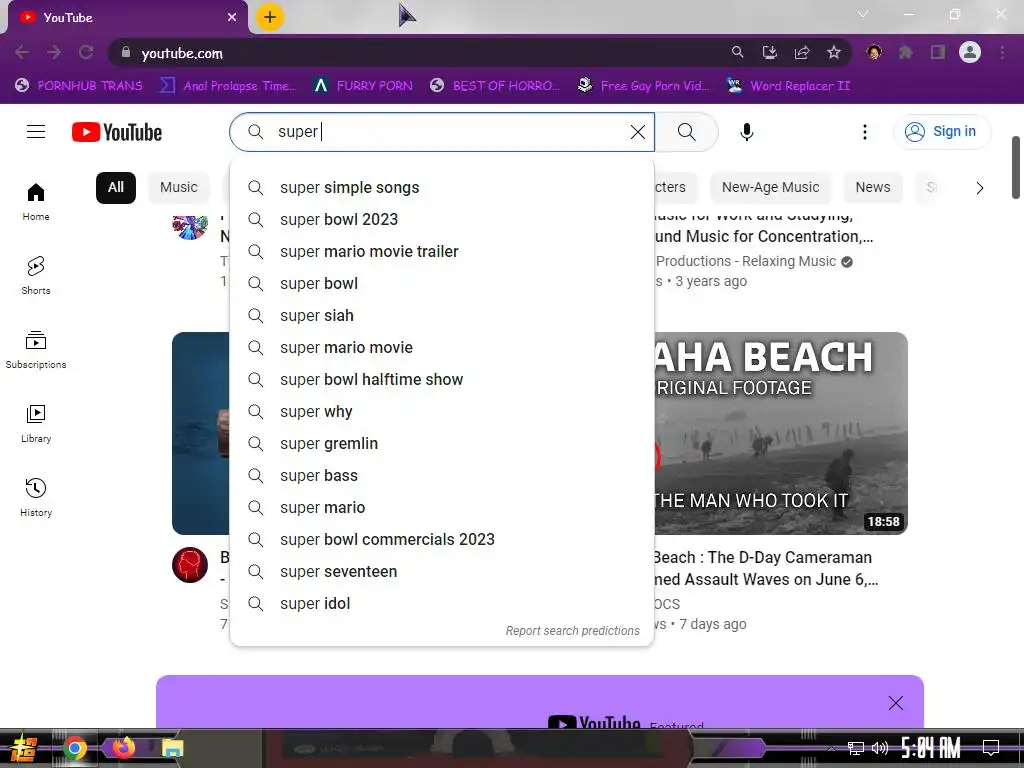
Task: Open the D-Day beach footage video thumbnail
Action: coord(781,433)
